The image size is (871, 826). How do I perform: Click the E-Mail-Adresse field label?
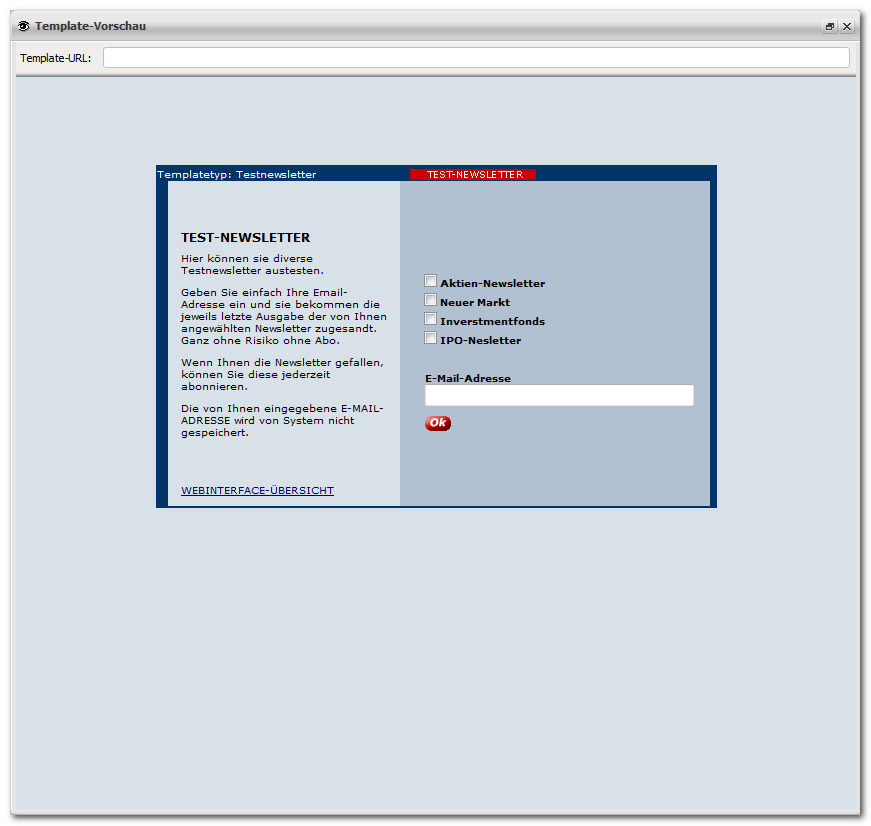(x=467, y=379)
